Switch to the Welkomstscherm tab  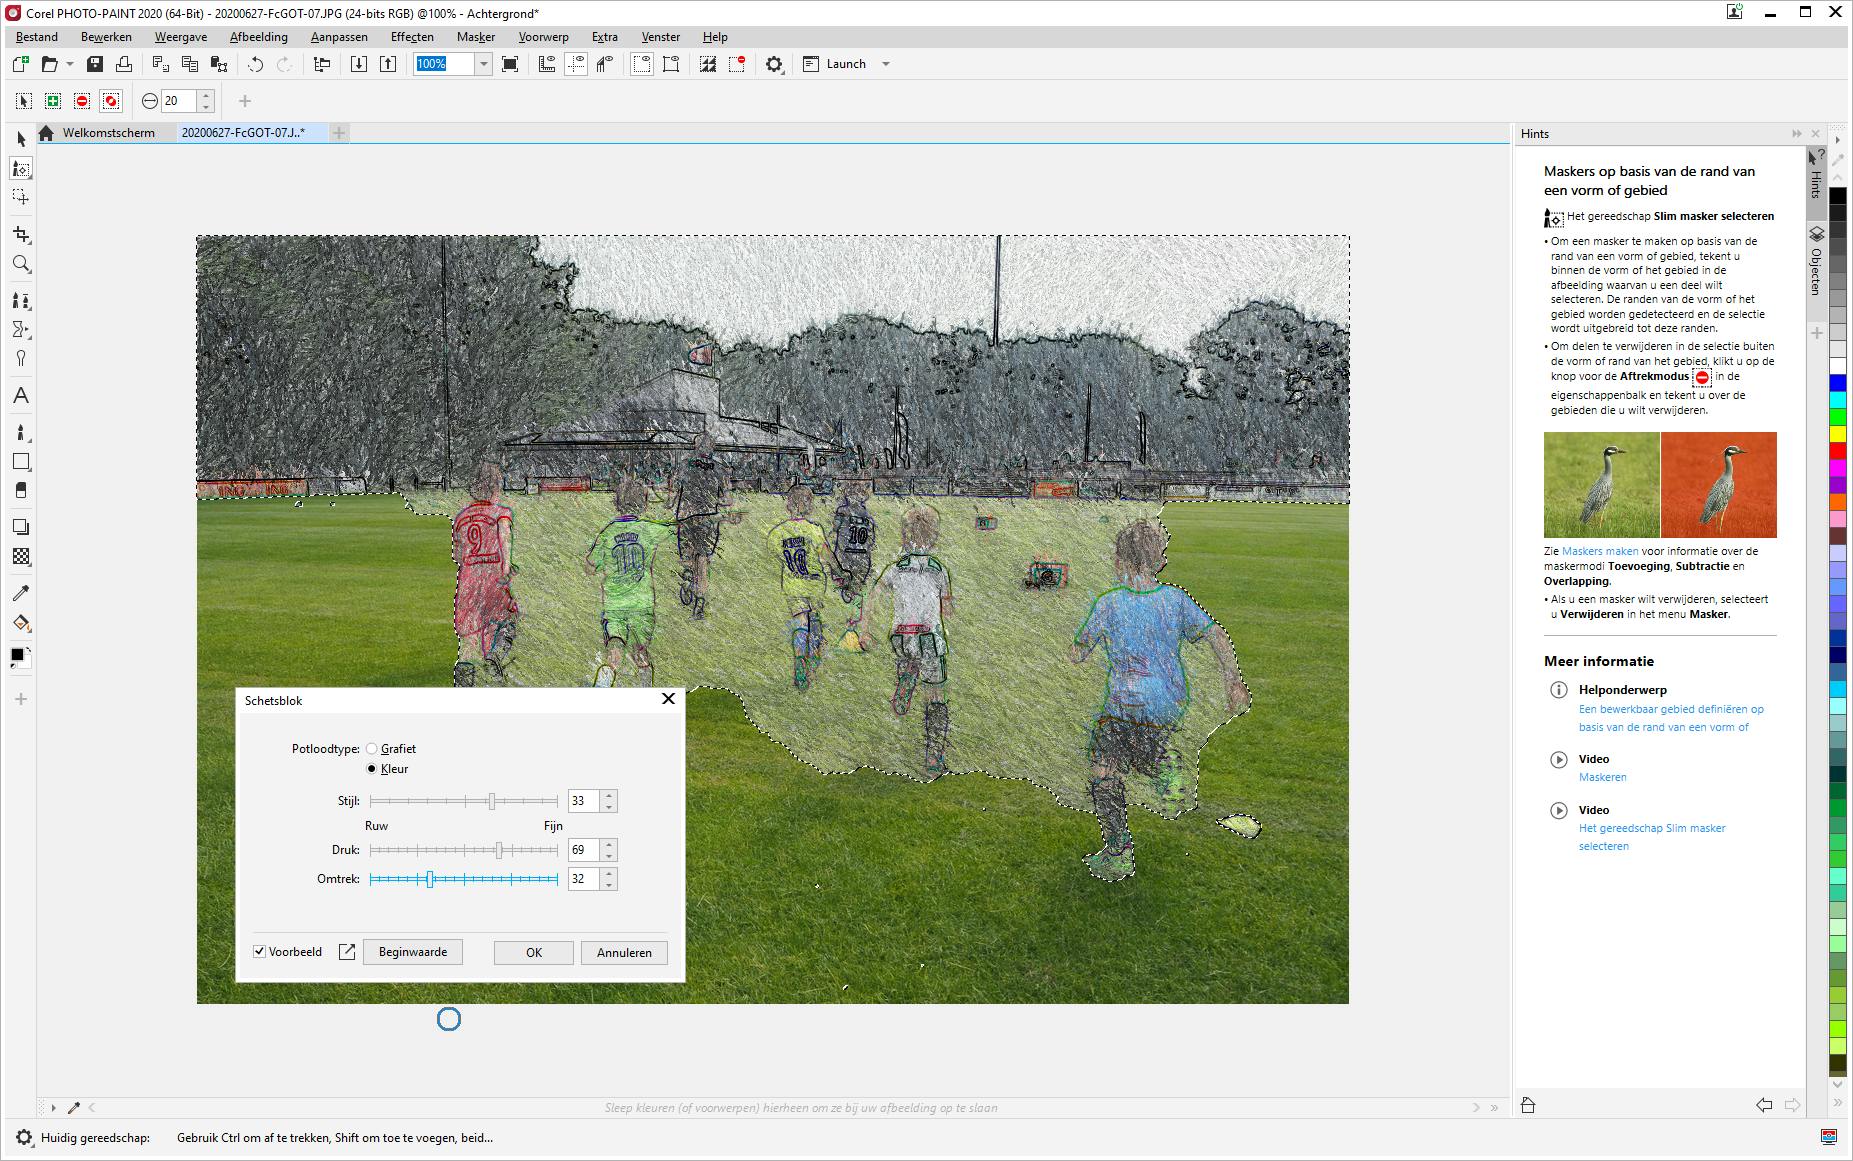click(108, 133)
